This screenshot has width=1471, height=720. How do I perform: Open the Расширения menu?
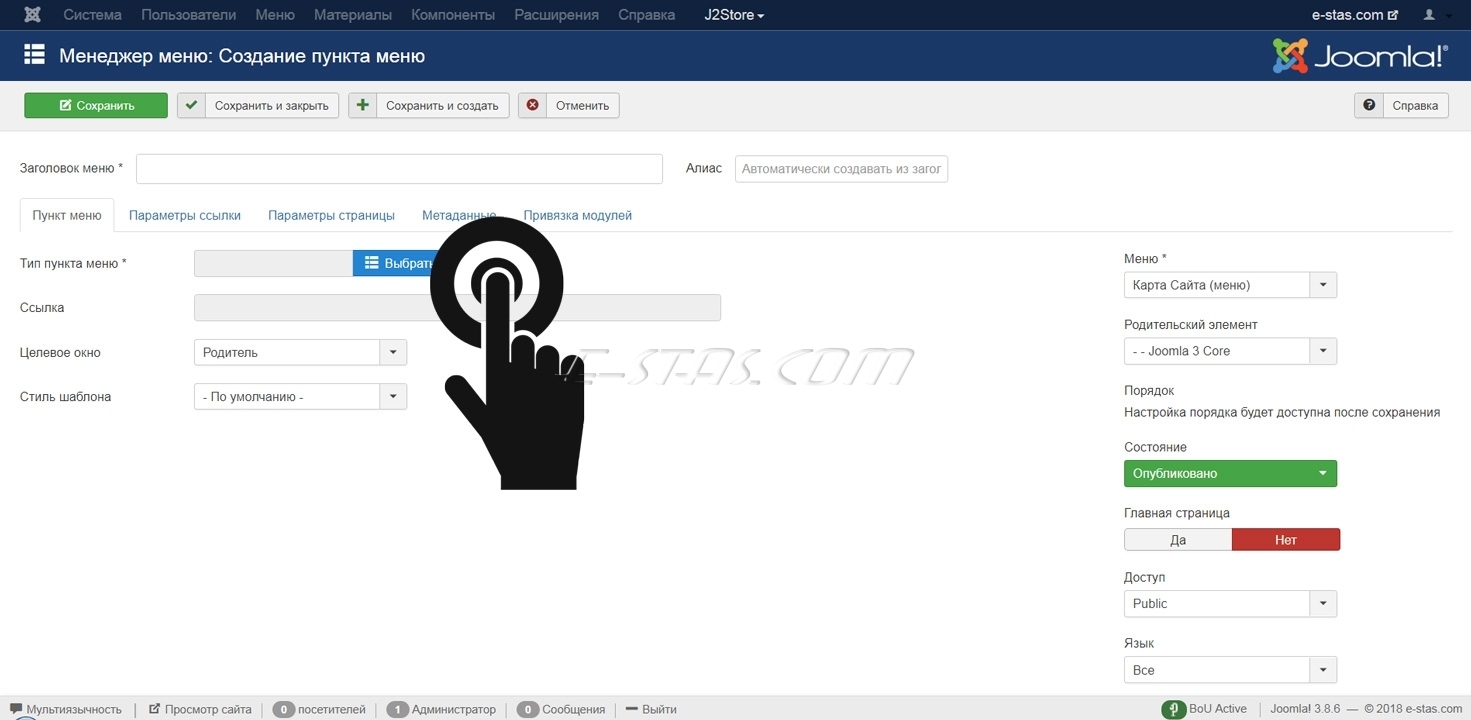556,15
